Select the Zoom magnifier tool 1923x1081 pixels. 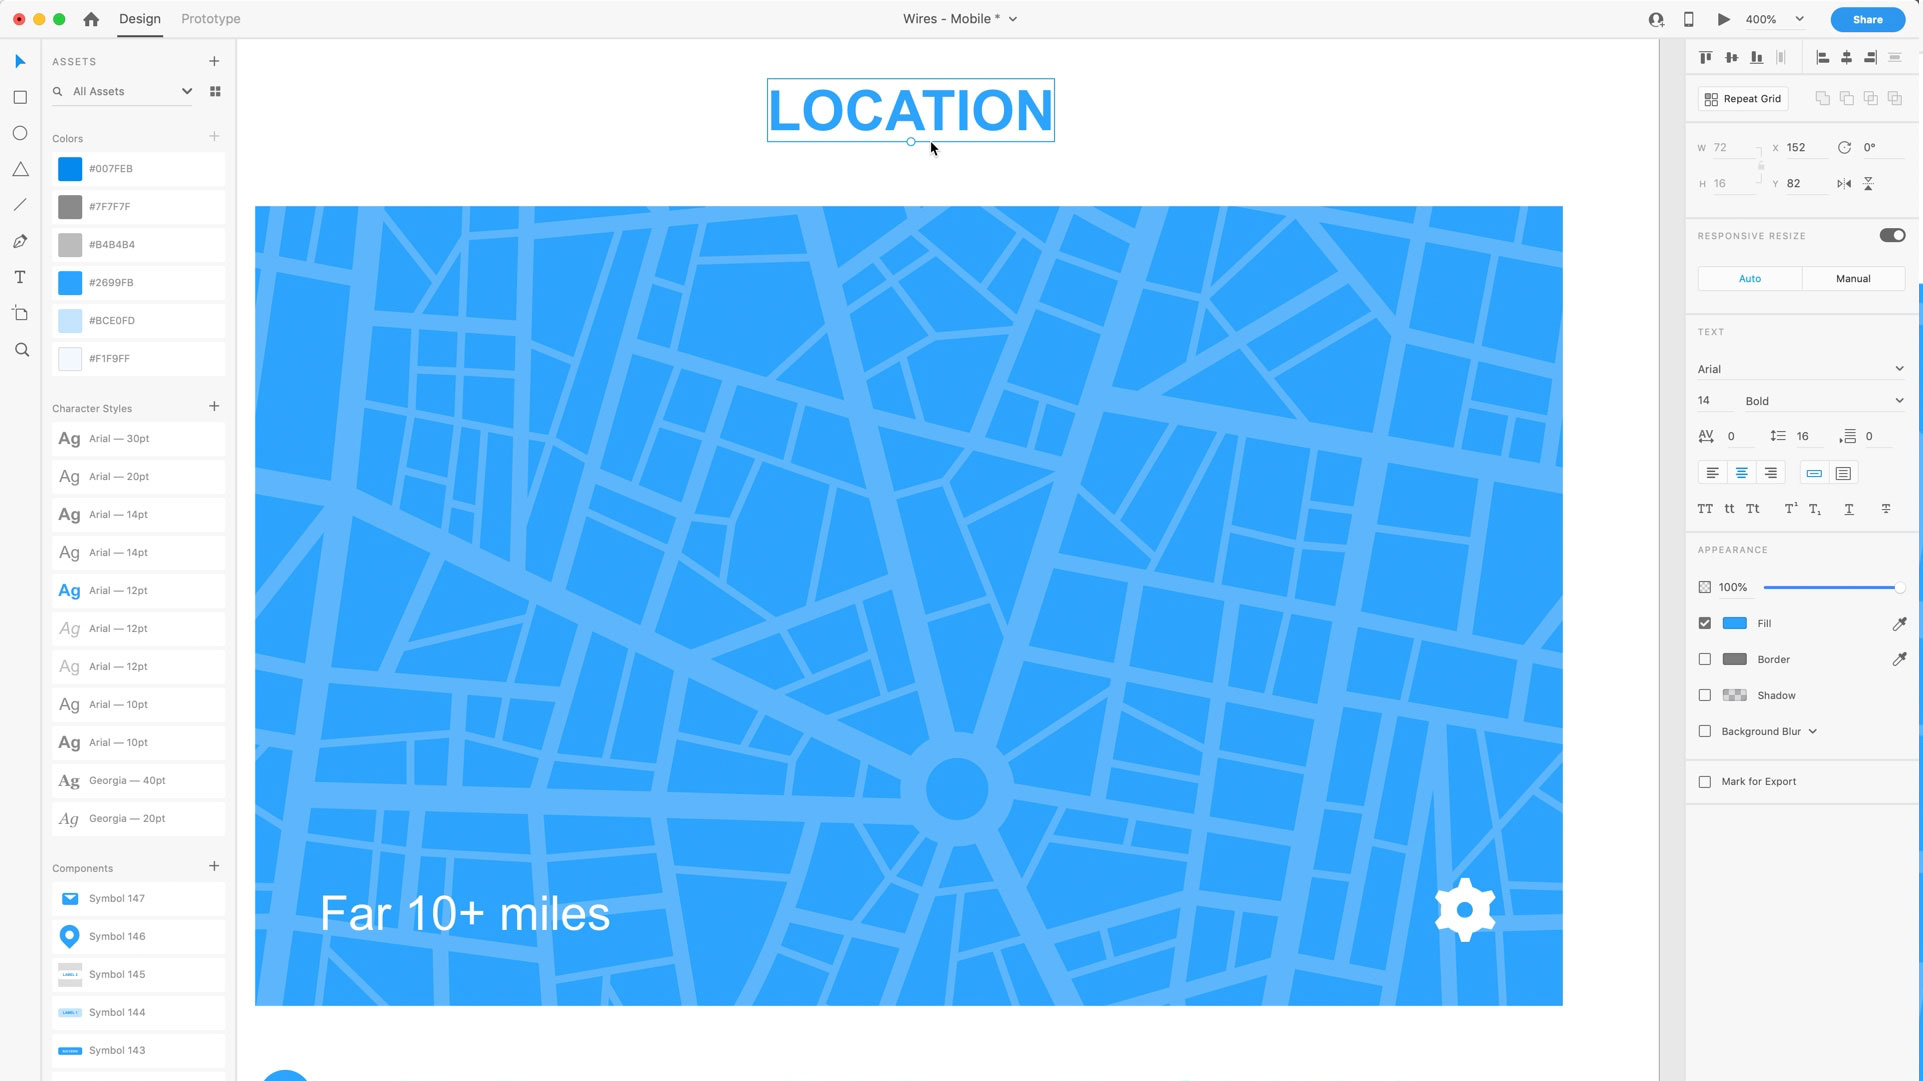21,350
